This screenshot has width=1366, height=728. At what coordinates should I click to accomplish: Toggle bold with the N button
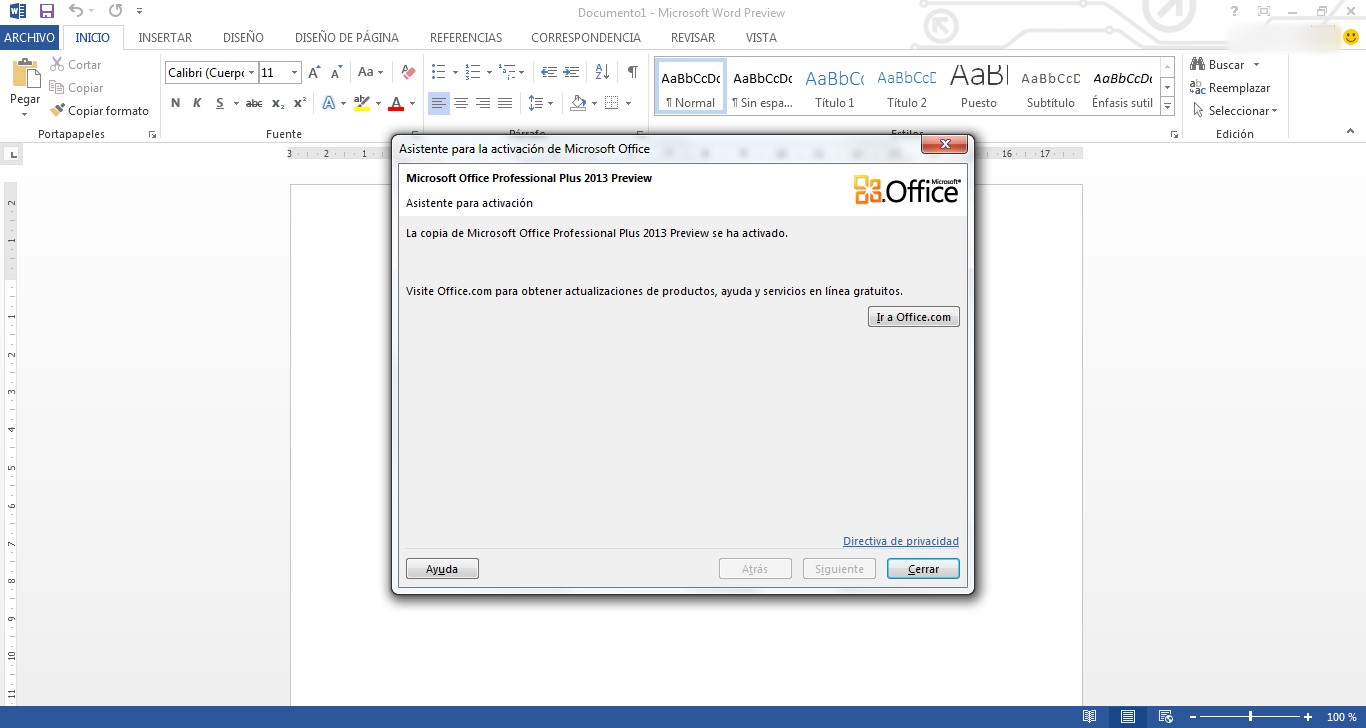click(176, 103)
